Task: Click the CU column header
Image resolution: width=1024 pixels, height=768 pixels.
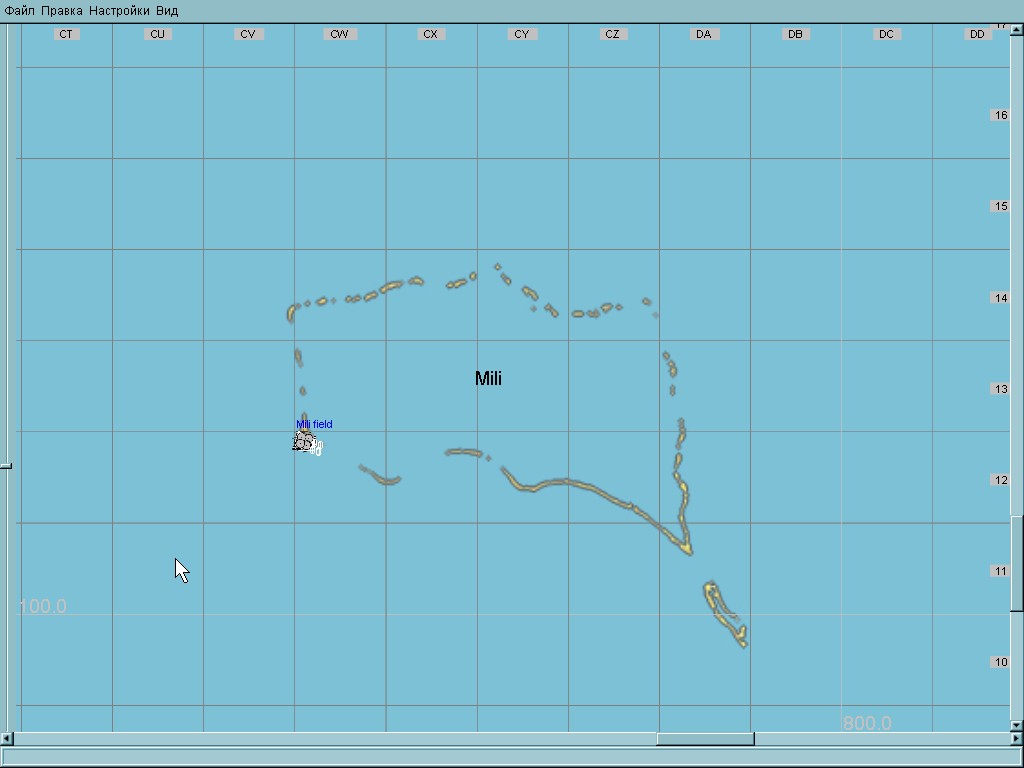Action: click(x=157, y=34)
